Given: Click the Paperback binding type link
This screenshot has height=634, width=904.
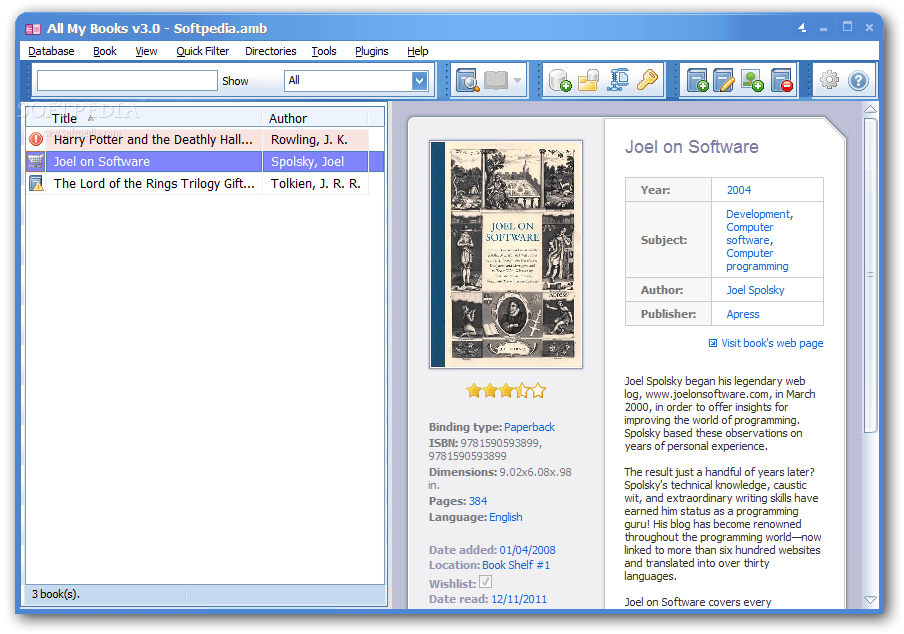Looking at the screenshot, I should pos(529,427).
